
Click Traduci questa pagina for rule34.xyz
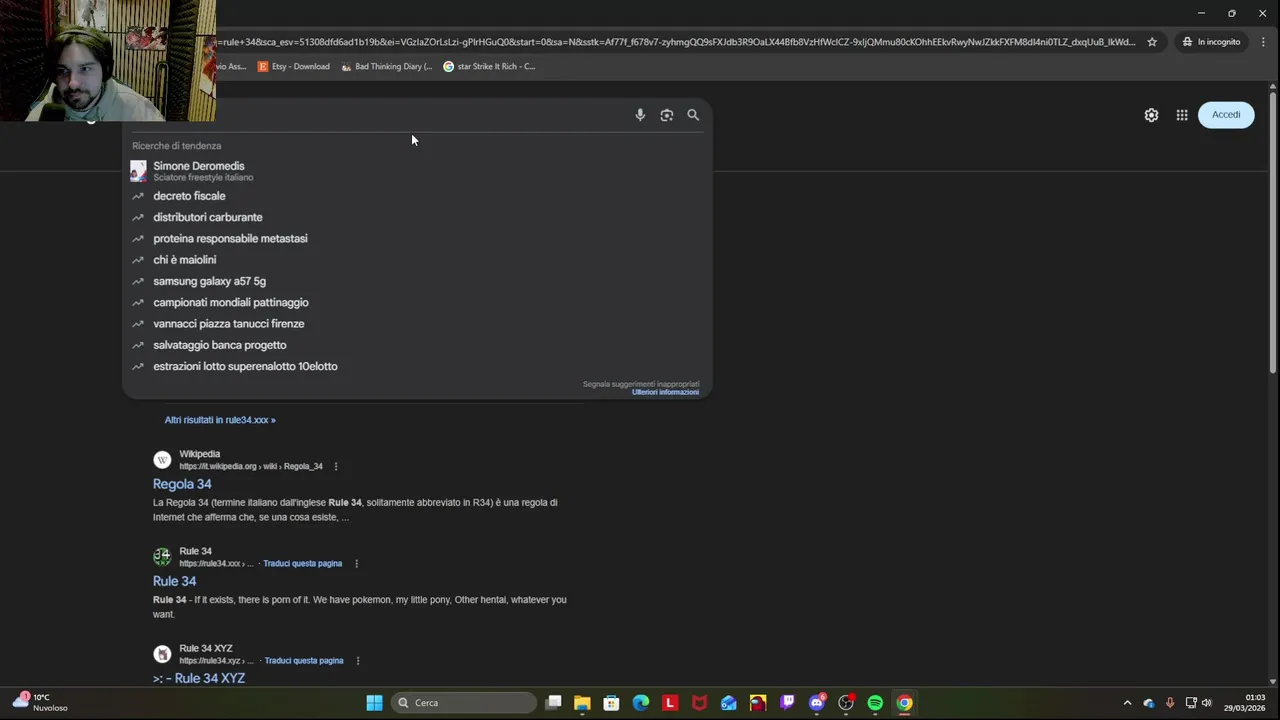[304, 661]
